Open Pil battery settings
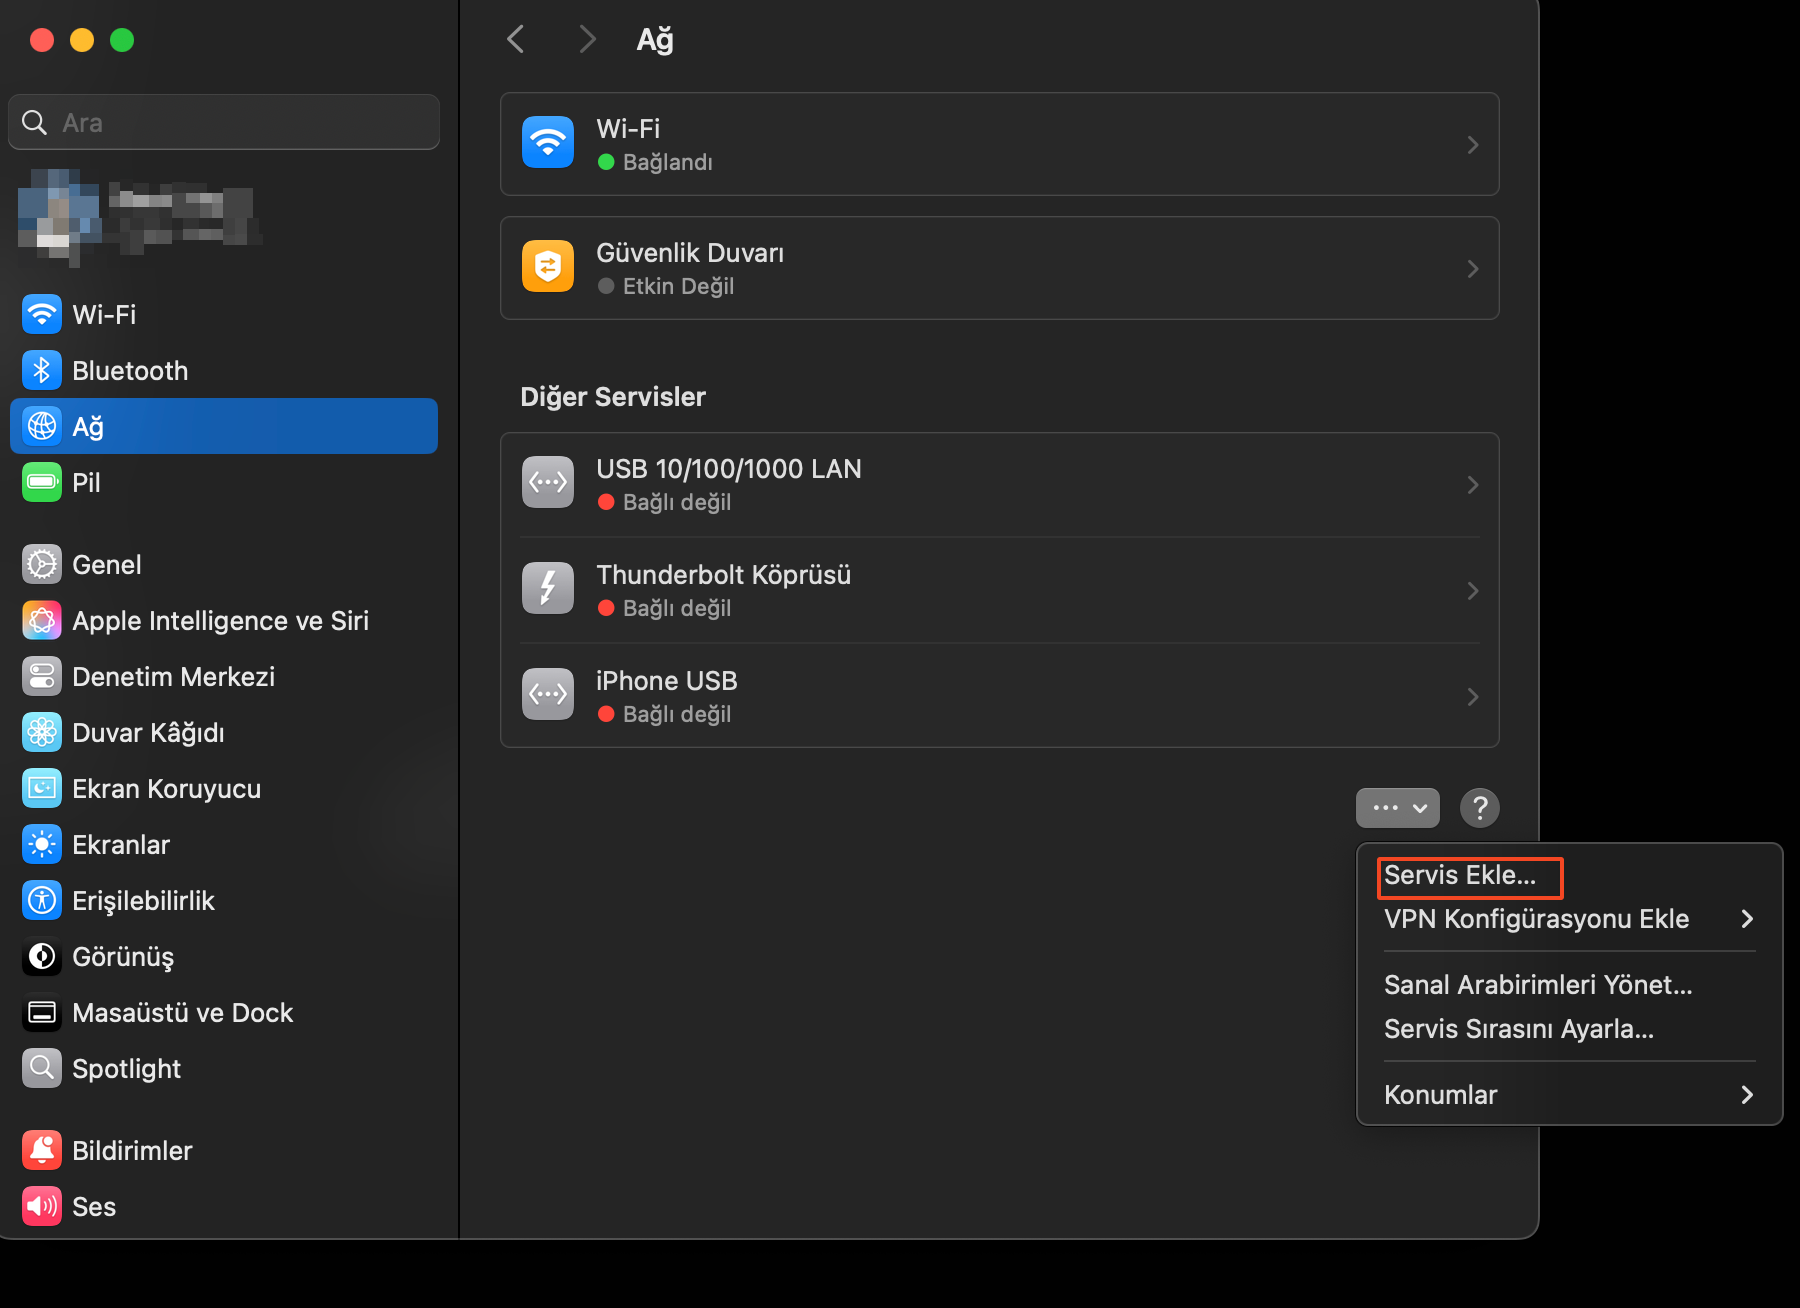 (x=224, y=482)
